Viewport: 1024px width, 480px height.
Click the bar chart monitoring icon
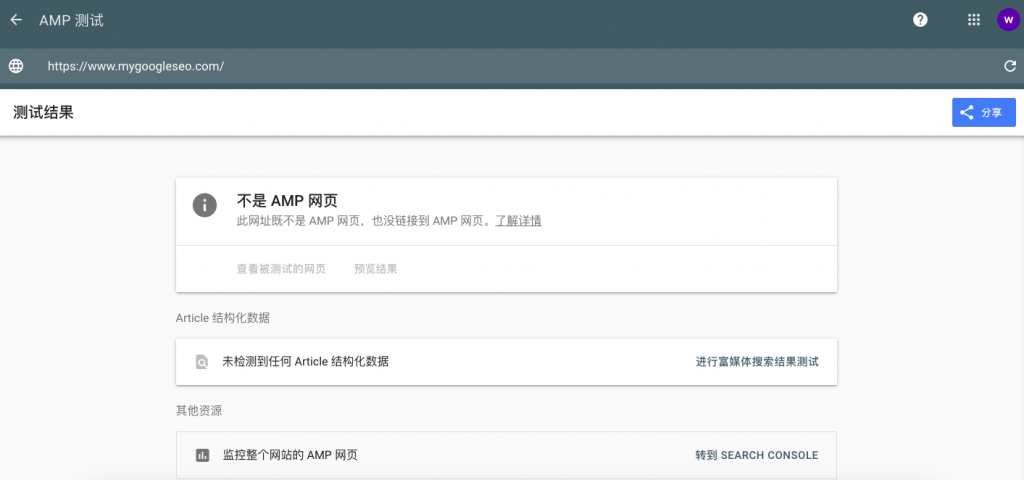[202, 455]
